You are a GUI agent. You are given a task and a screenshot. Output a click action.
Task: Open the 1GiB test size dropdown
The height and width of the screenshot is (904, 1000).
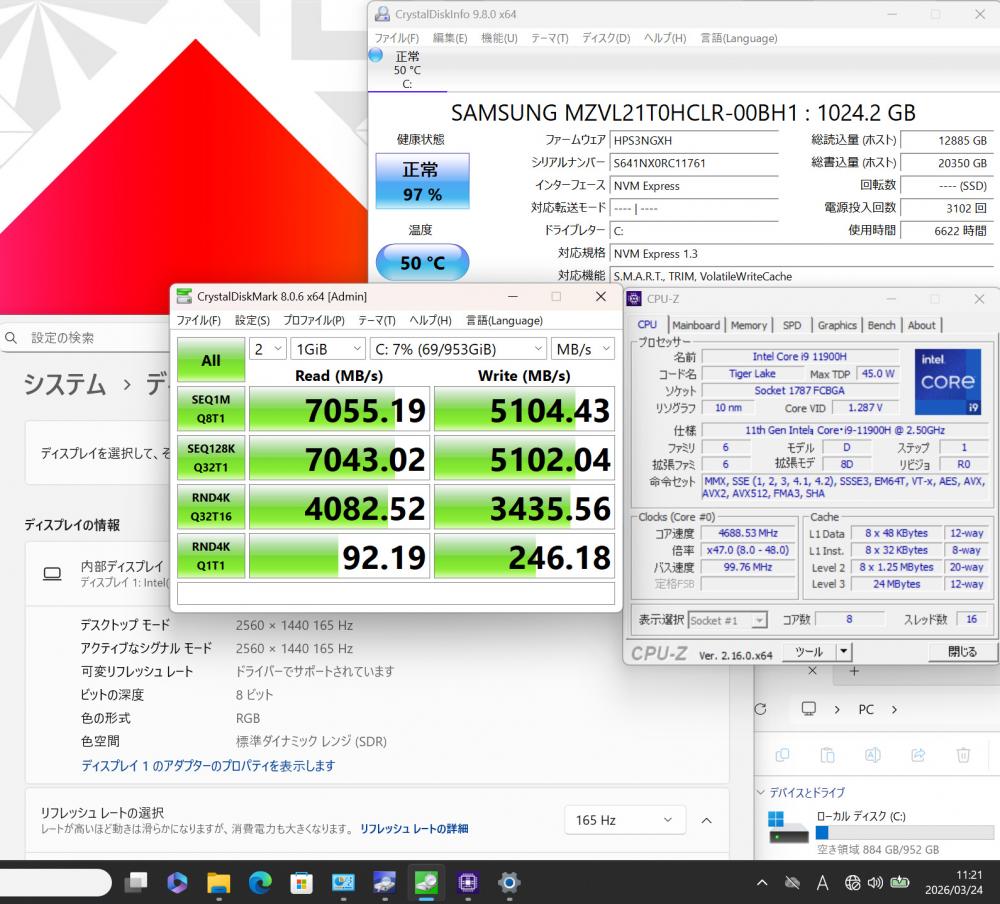click(327, 348)
